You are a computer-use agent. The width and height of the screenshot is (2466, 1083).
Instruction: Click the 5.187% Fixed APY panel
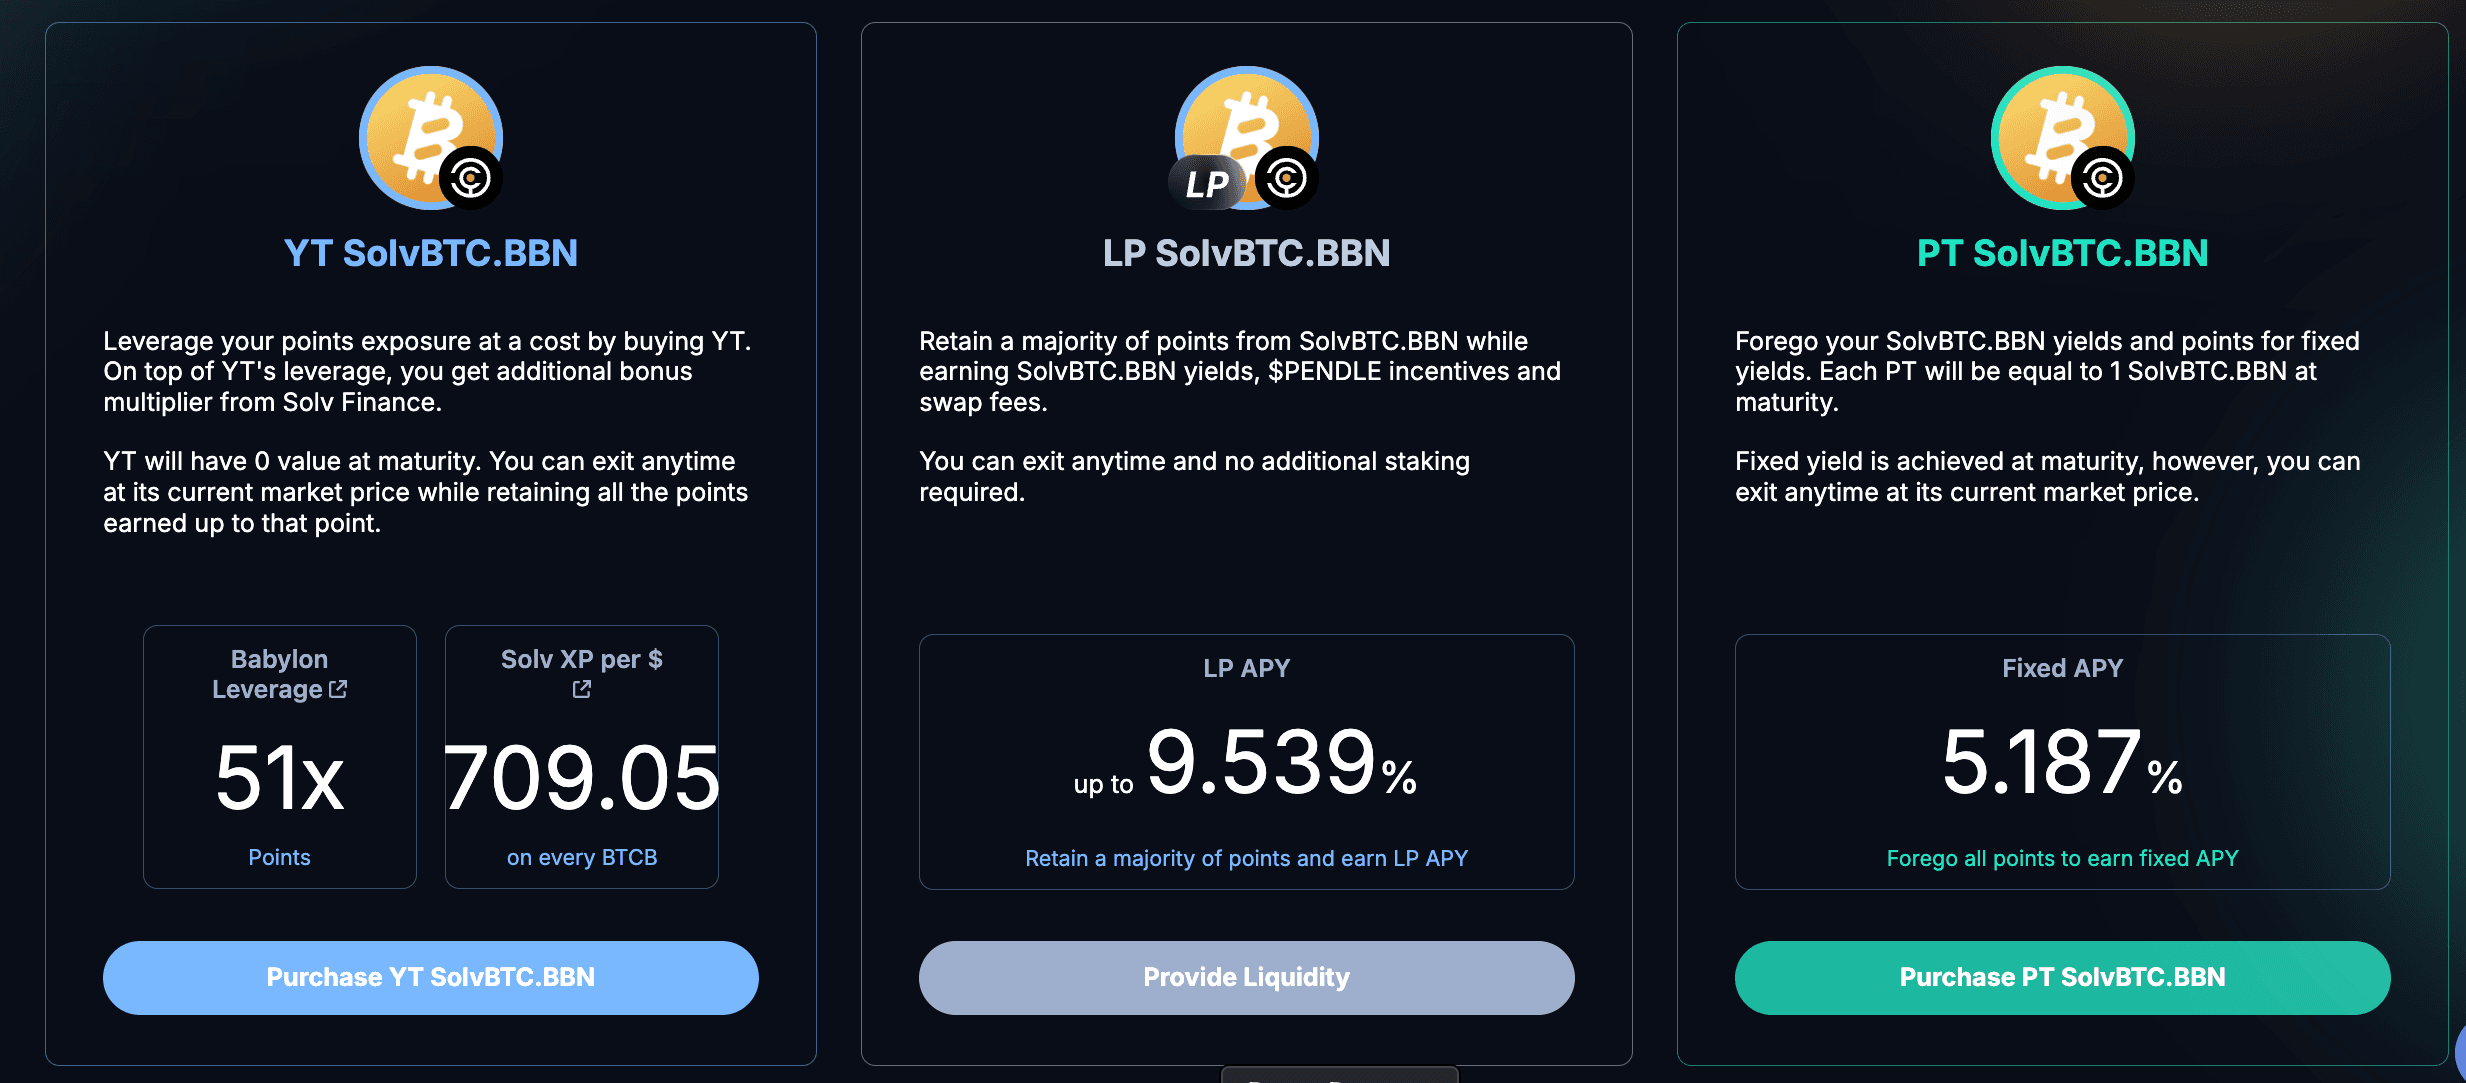tap(2062, 762)
